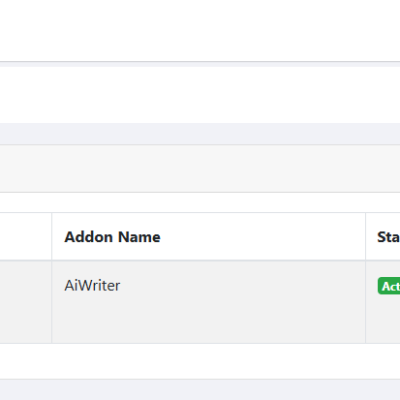Viewport: 400px width, 400px height.
Task: Click the pale blue strip at the bottom of the page
Action: (x=200, y=390)
